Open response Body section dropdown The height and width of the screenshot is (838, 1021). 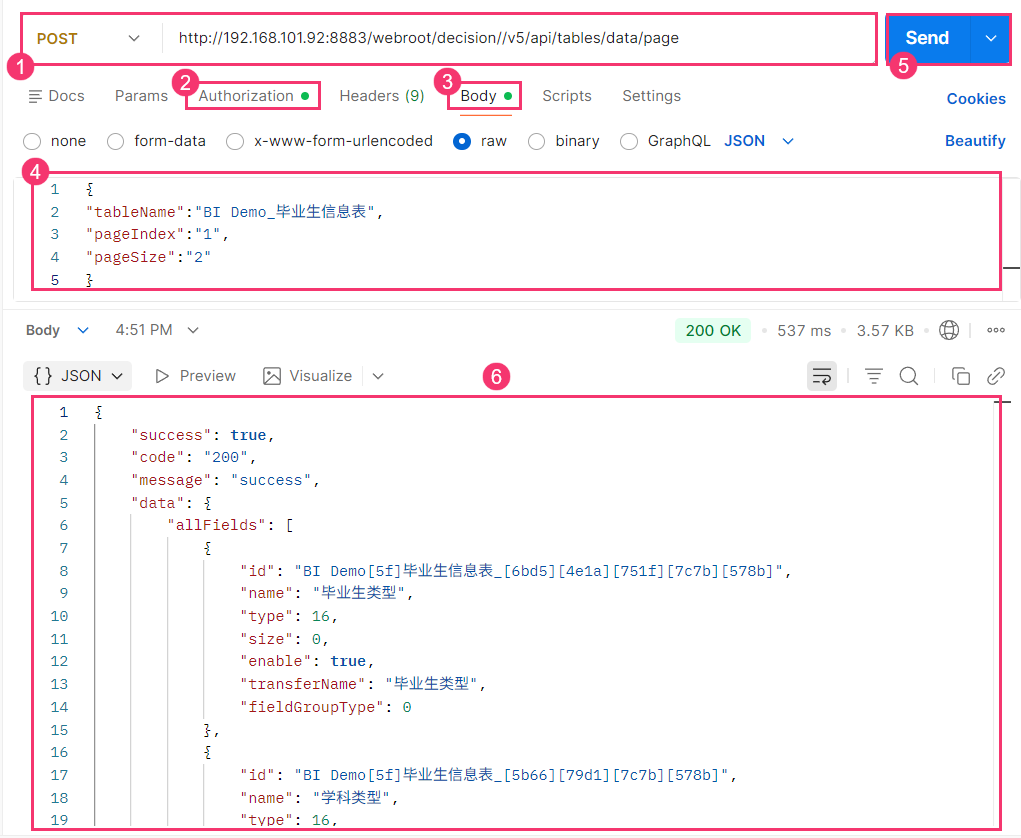click(57, 330)
